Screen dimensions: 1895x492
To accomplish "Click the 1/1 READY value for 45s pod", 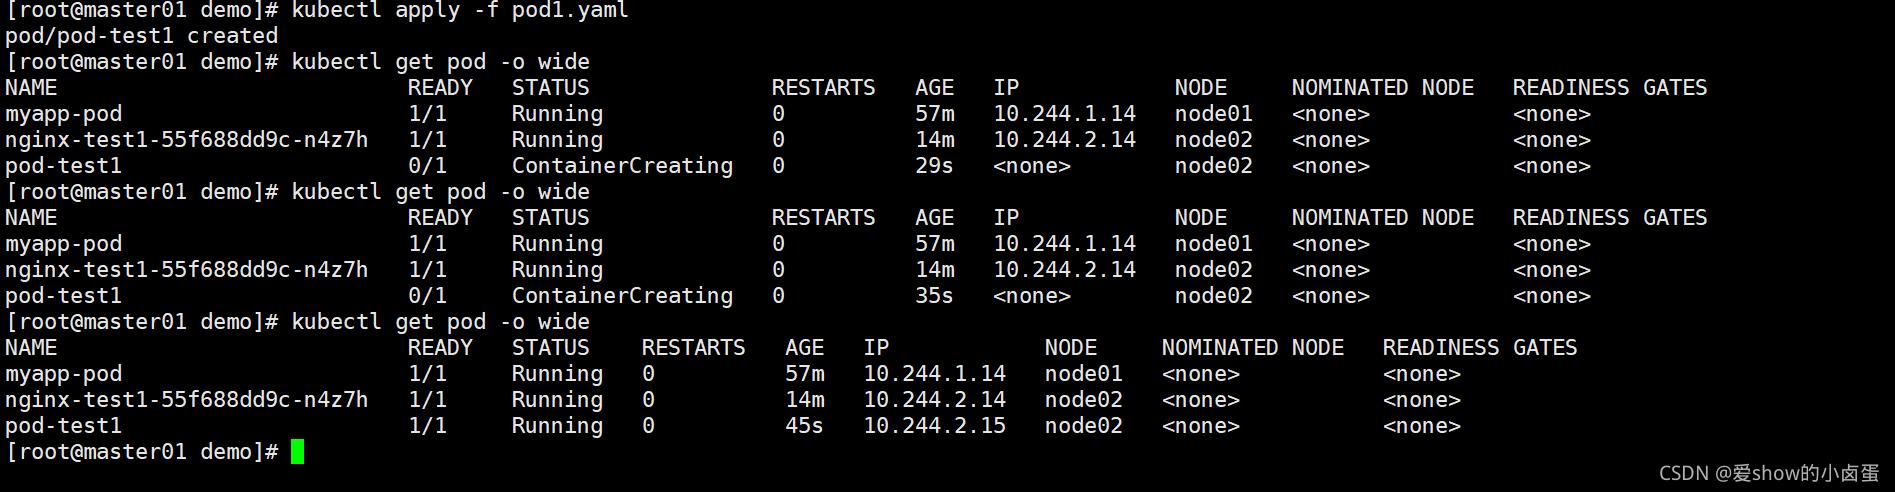I will (x=427, y=426).
